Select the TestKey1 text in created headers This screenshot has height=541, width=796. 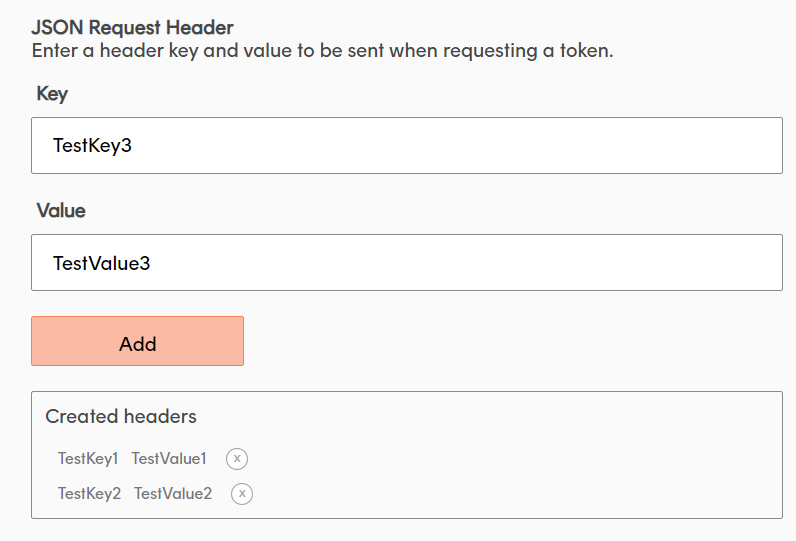[88, 459]
